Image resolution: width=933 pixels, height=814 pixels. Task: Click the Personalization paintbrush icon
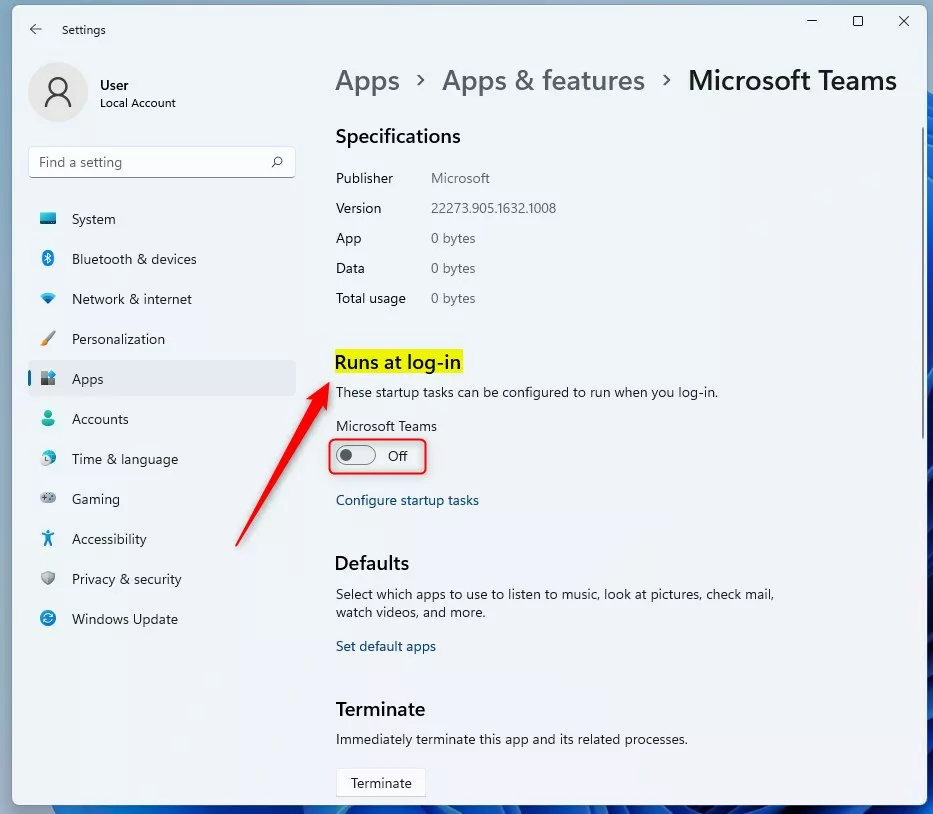[x=48, y=339]
